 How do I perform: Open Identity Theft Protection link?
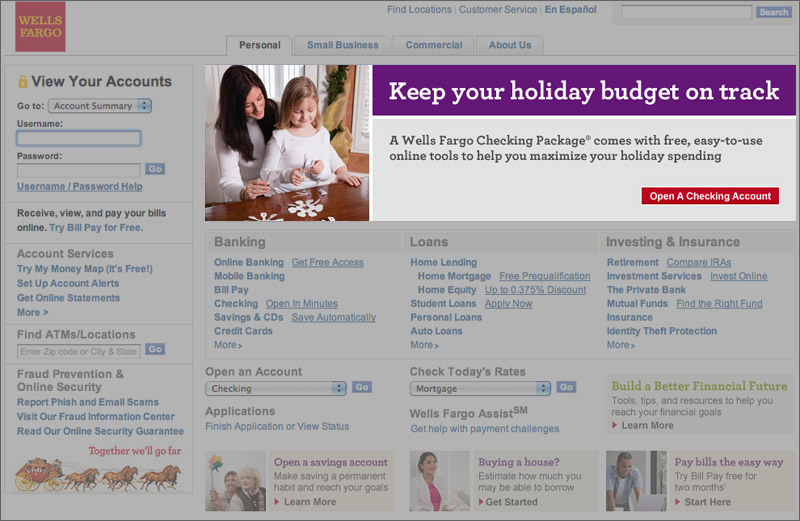pyautogui.click(x=662, y=331)
